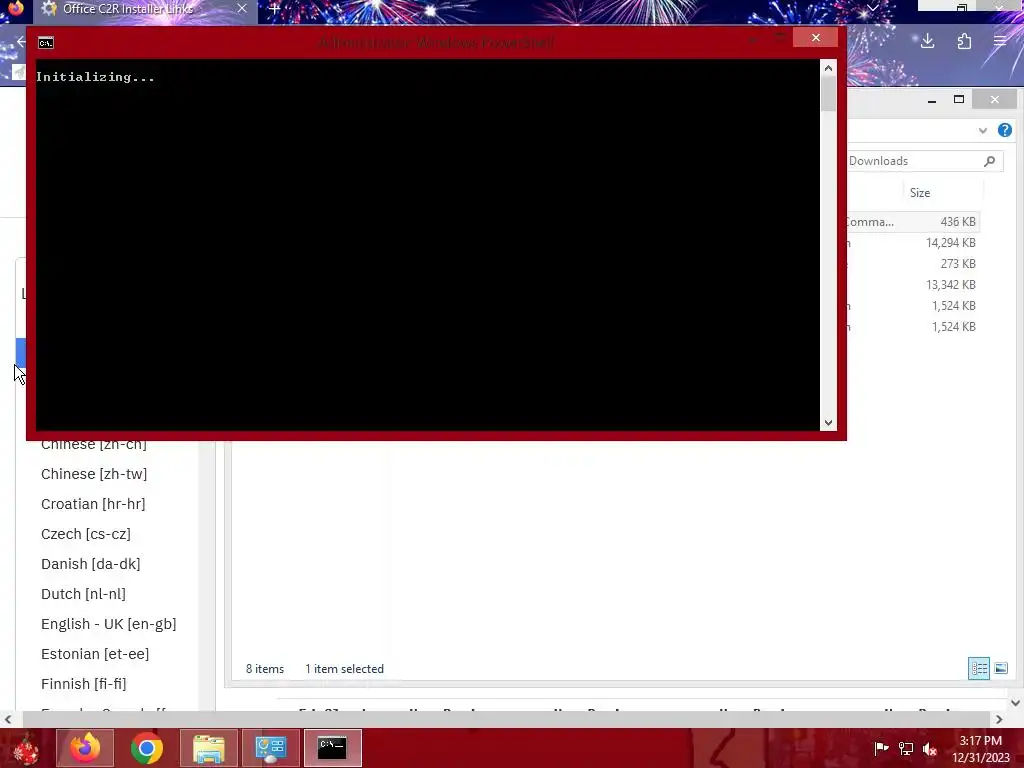Sort files by Size column

pyautogui.click(x=920, y=193)
